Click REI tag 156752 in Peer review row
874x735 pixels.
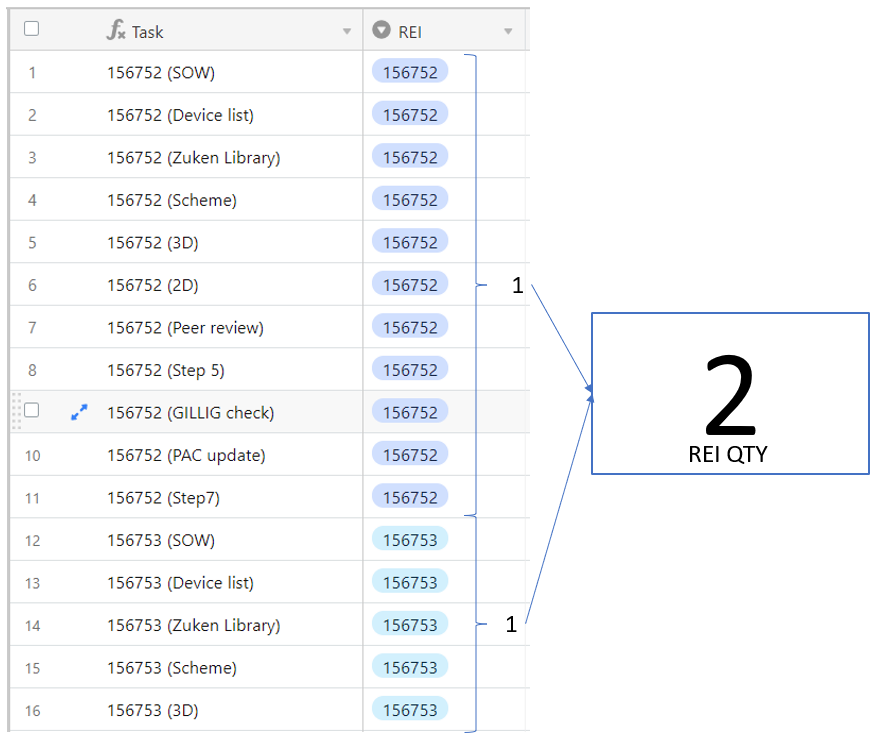coord(410,327)
